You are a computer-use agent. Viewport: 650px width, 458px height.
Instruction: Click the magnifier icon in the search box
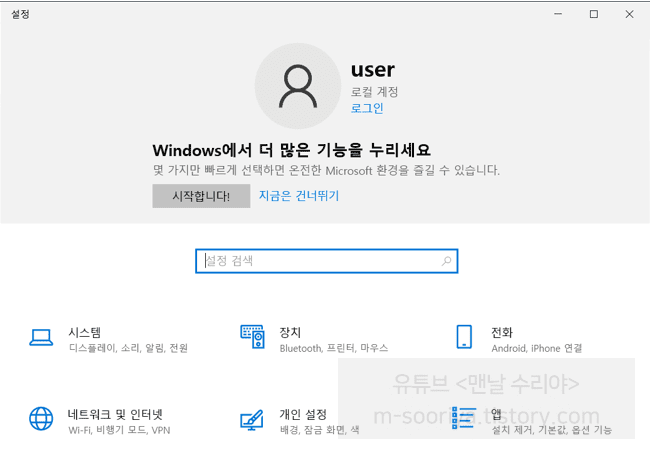[446, 261]
